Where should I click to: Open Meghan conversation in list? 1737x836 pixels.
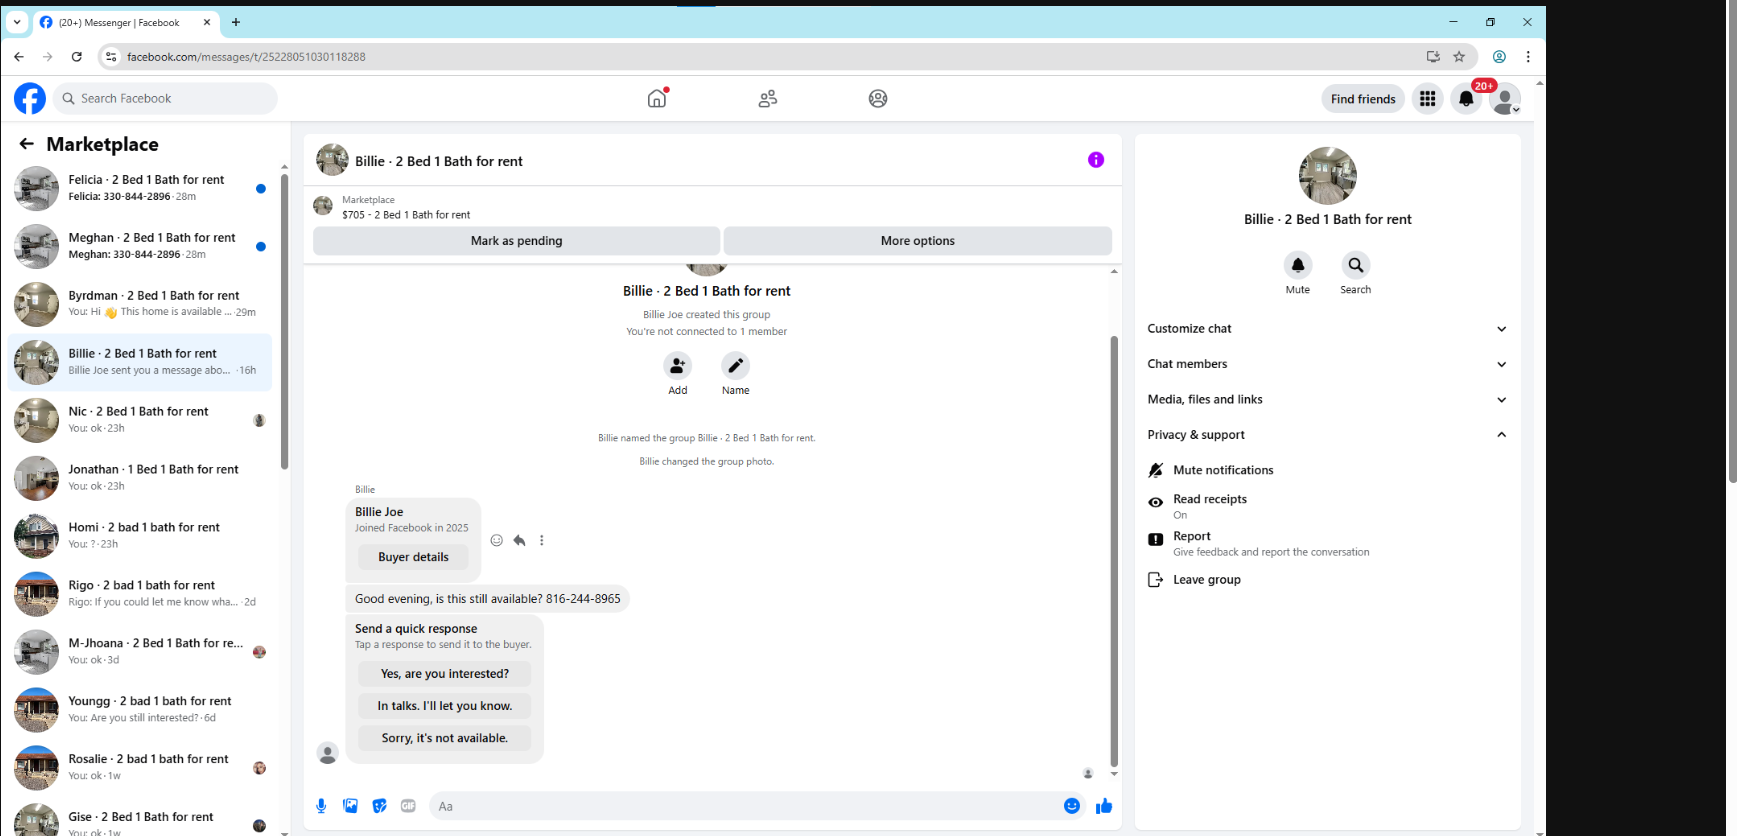[x=140, y=246]
